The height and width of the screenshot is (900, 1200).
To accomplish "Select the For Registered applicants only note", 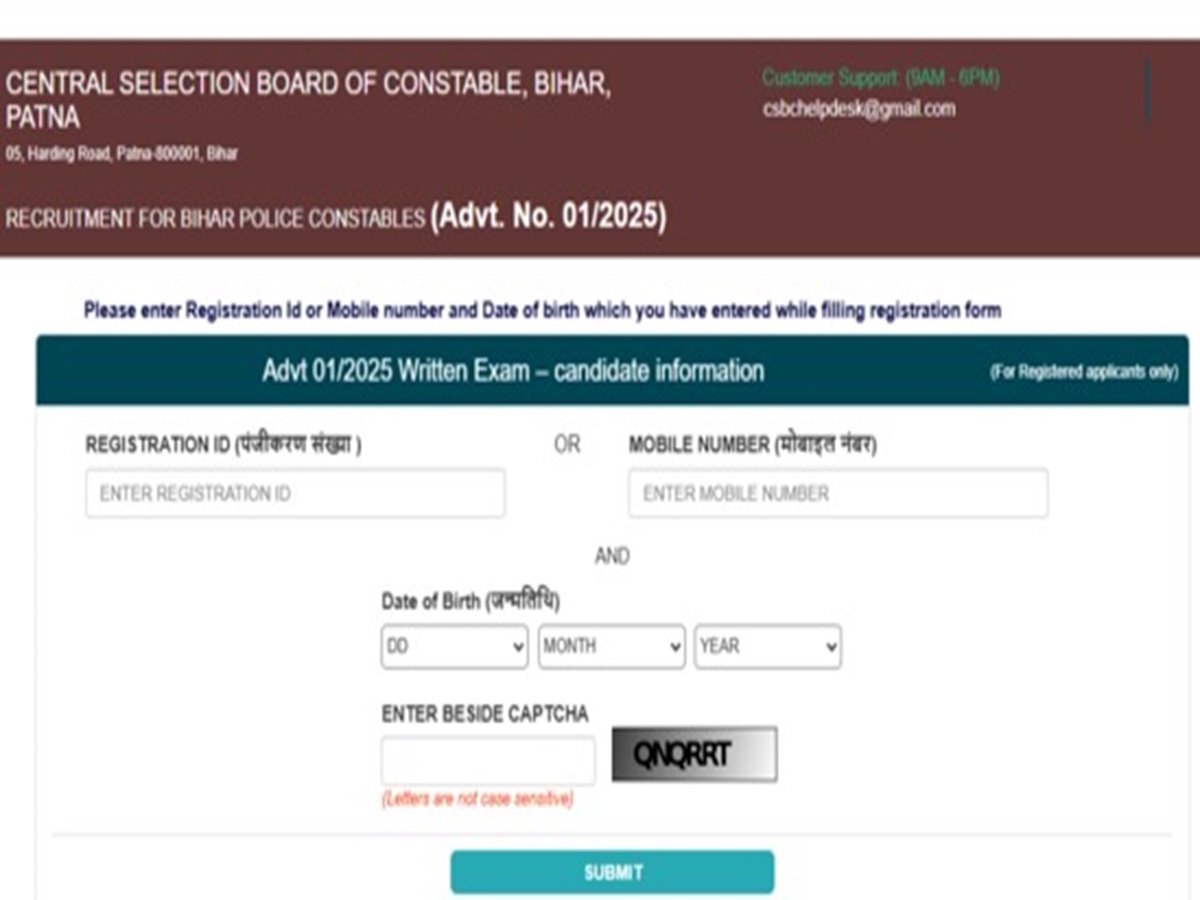I will [1083, 372].
